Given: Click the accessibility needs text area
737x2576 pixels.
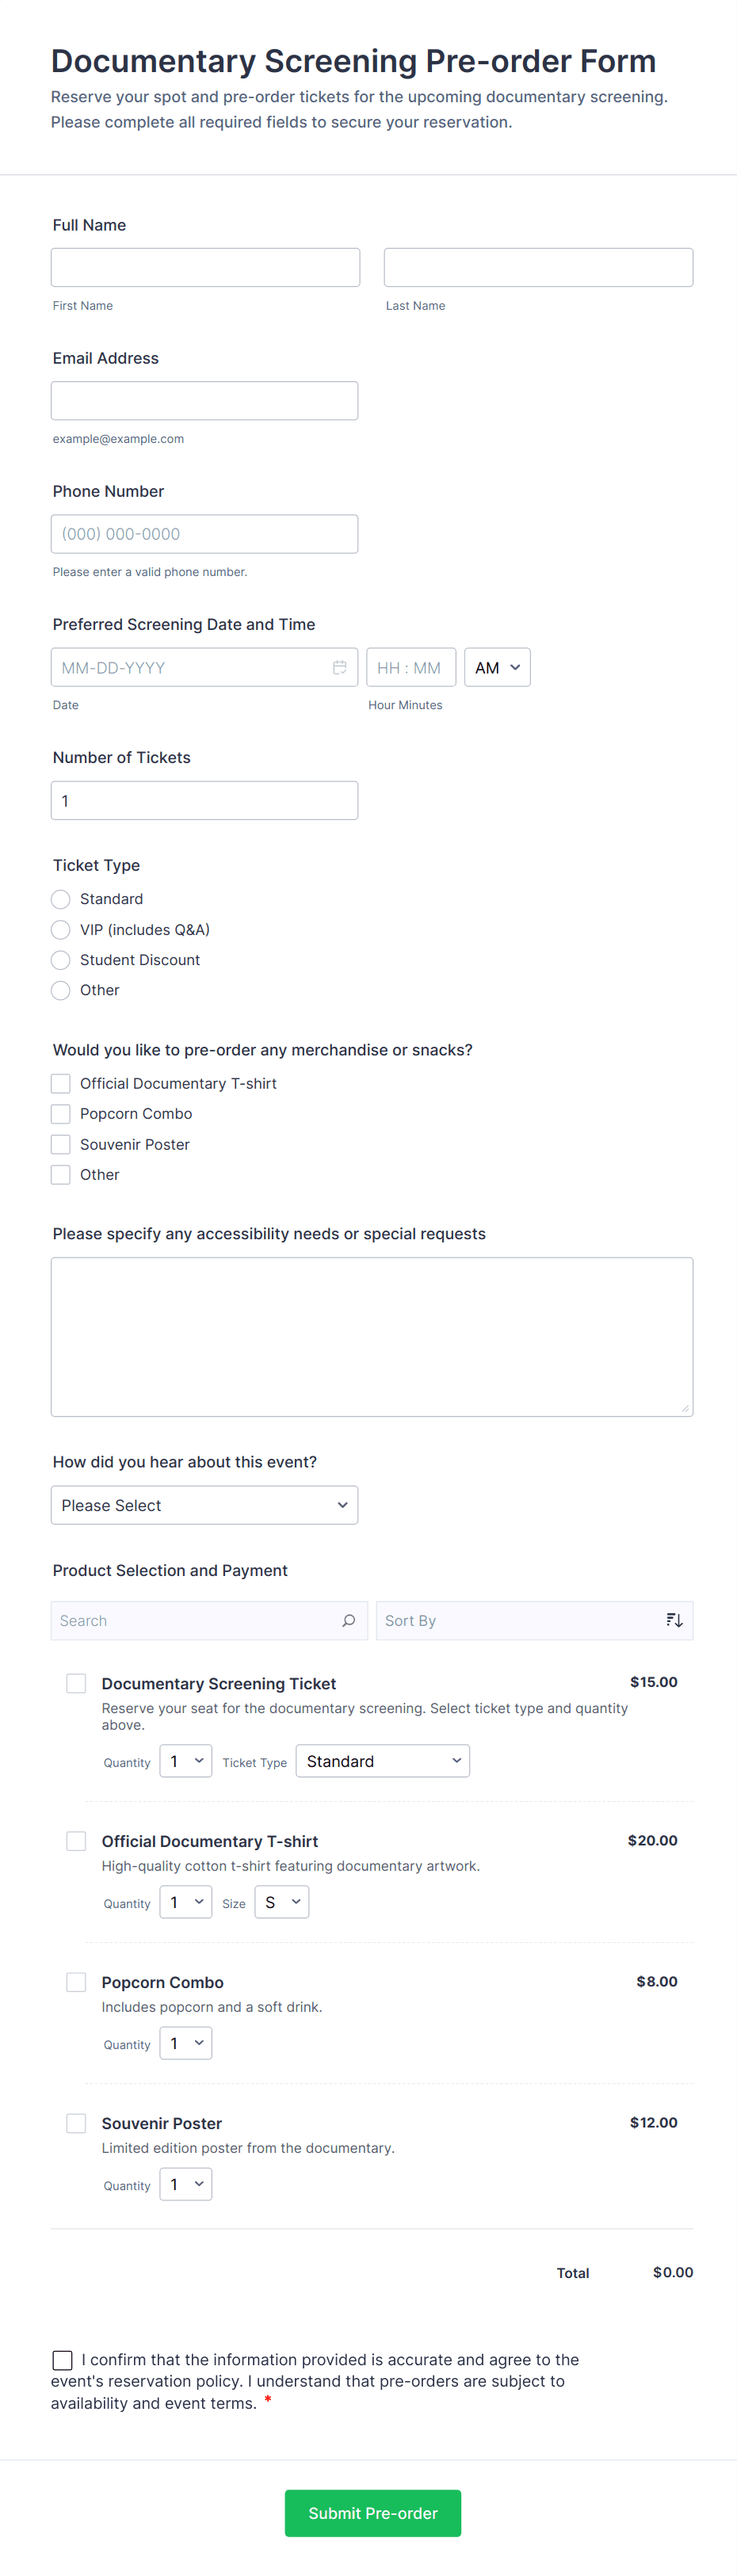Looking at the screenshot, I should pyautogui.click(x=372, y=1336).
